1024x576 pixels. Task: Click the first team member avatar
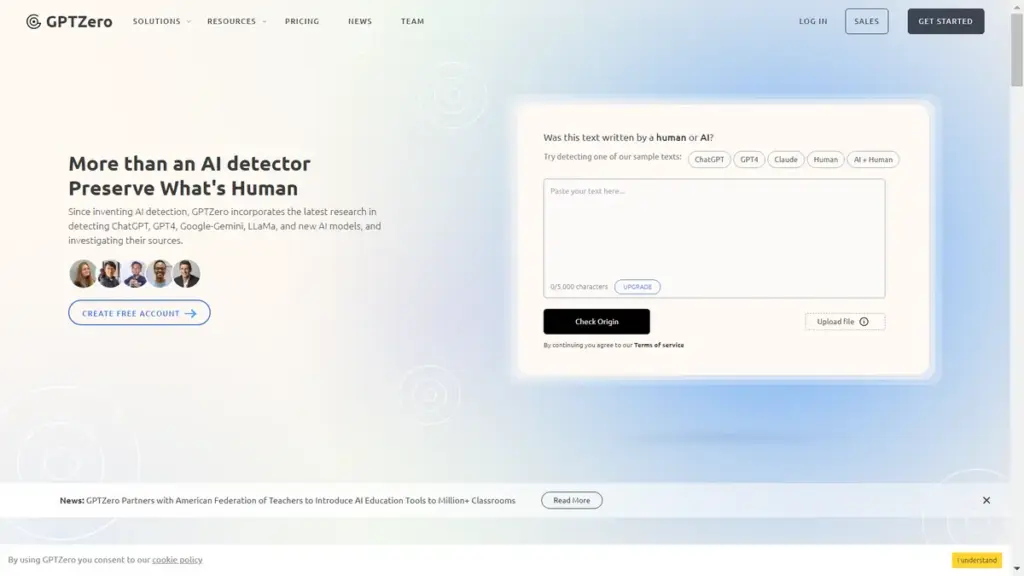[83, 274]
